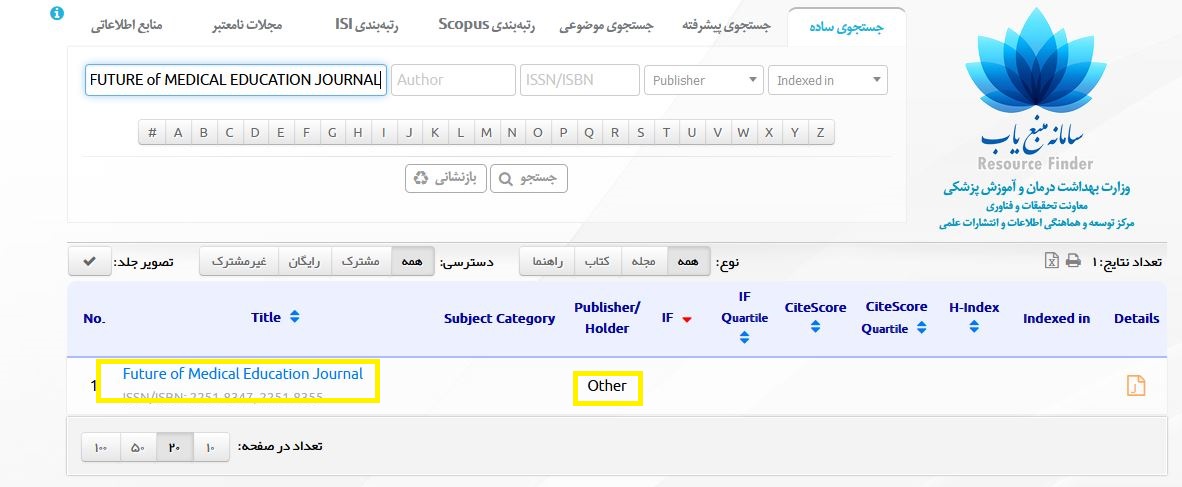Expand the Indexed in dropdown
Screen dimensions: 1182x487
pos(827,80)
